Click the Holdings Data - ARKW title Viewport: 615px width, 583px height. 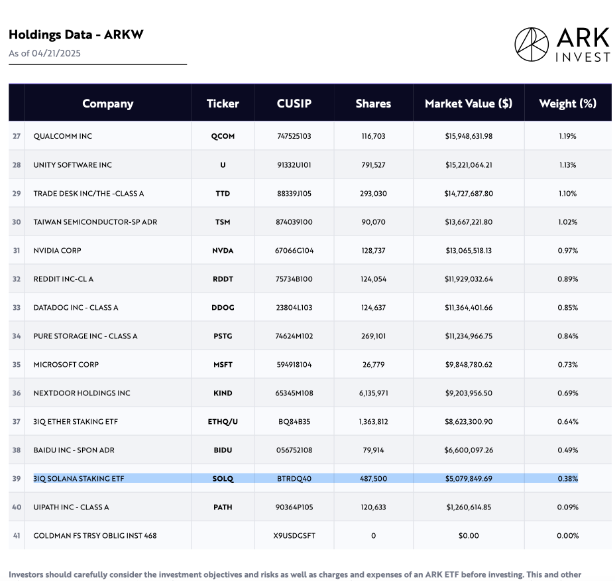point(76,35)
